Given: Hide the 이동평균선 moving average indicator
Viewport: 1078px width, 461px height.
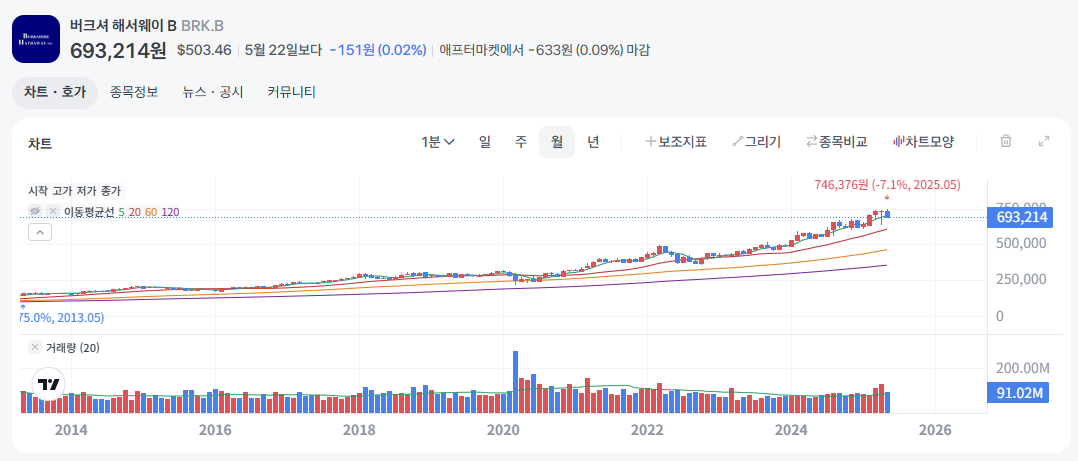Looking at the screenshot, I should (34, 212).
